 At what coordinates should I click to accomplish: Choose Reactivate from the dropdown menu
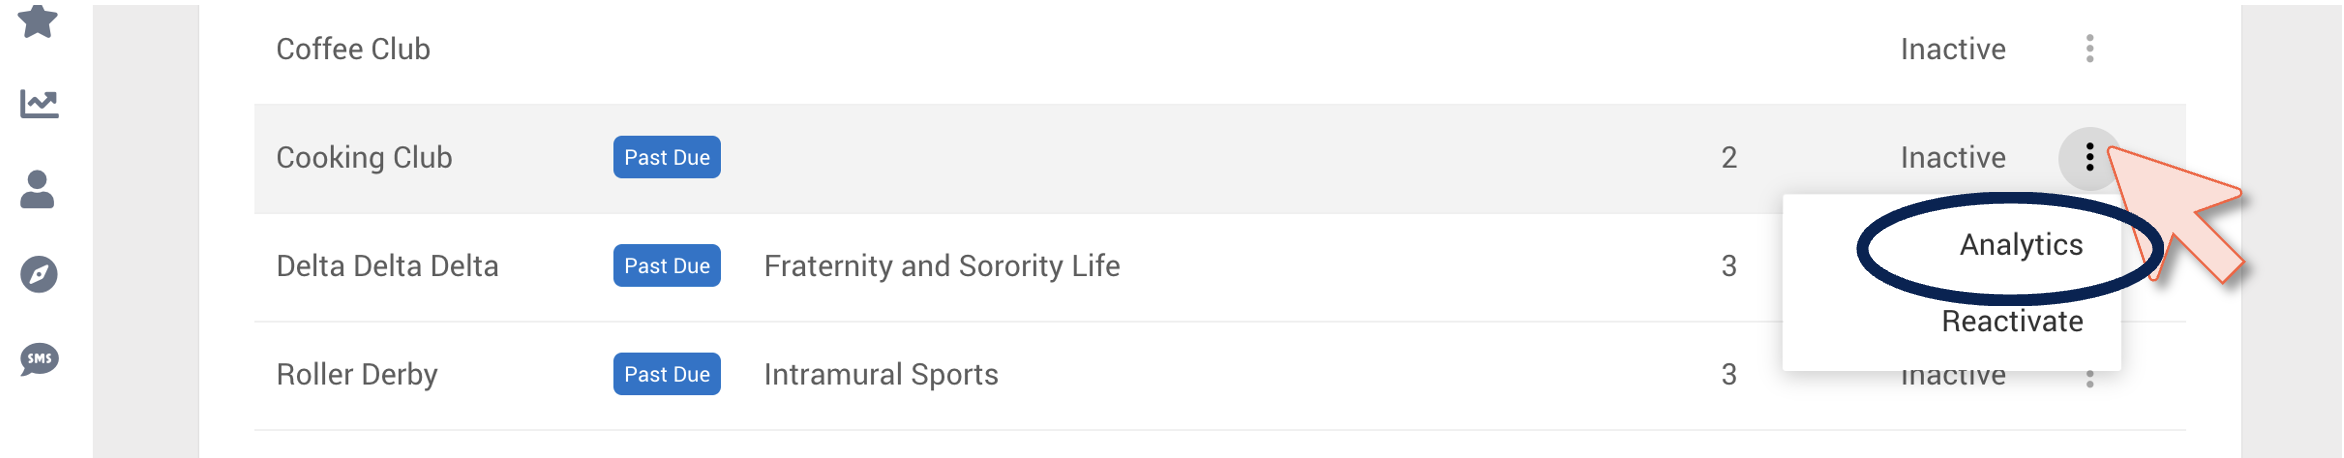[x=2012, y=321]
